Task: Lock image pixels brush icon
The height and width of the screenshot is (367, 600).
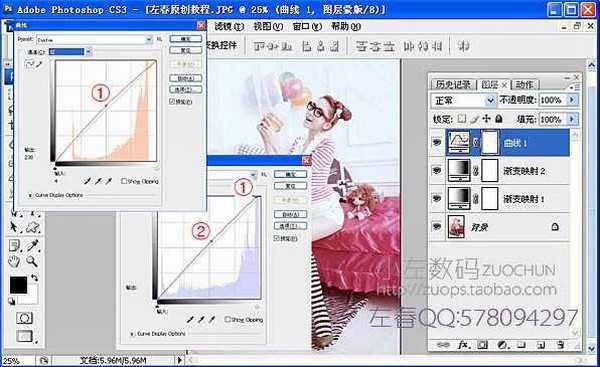Action: click(x=474, y=119)
